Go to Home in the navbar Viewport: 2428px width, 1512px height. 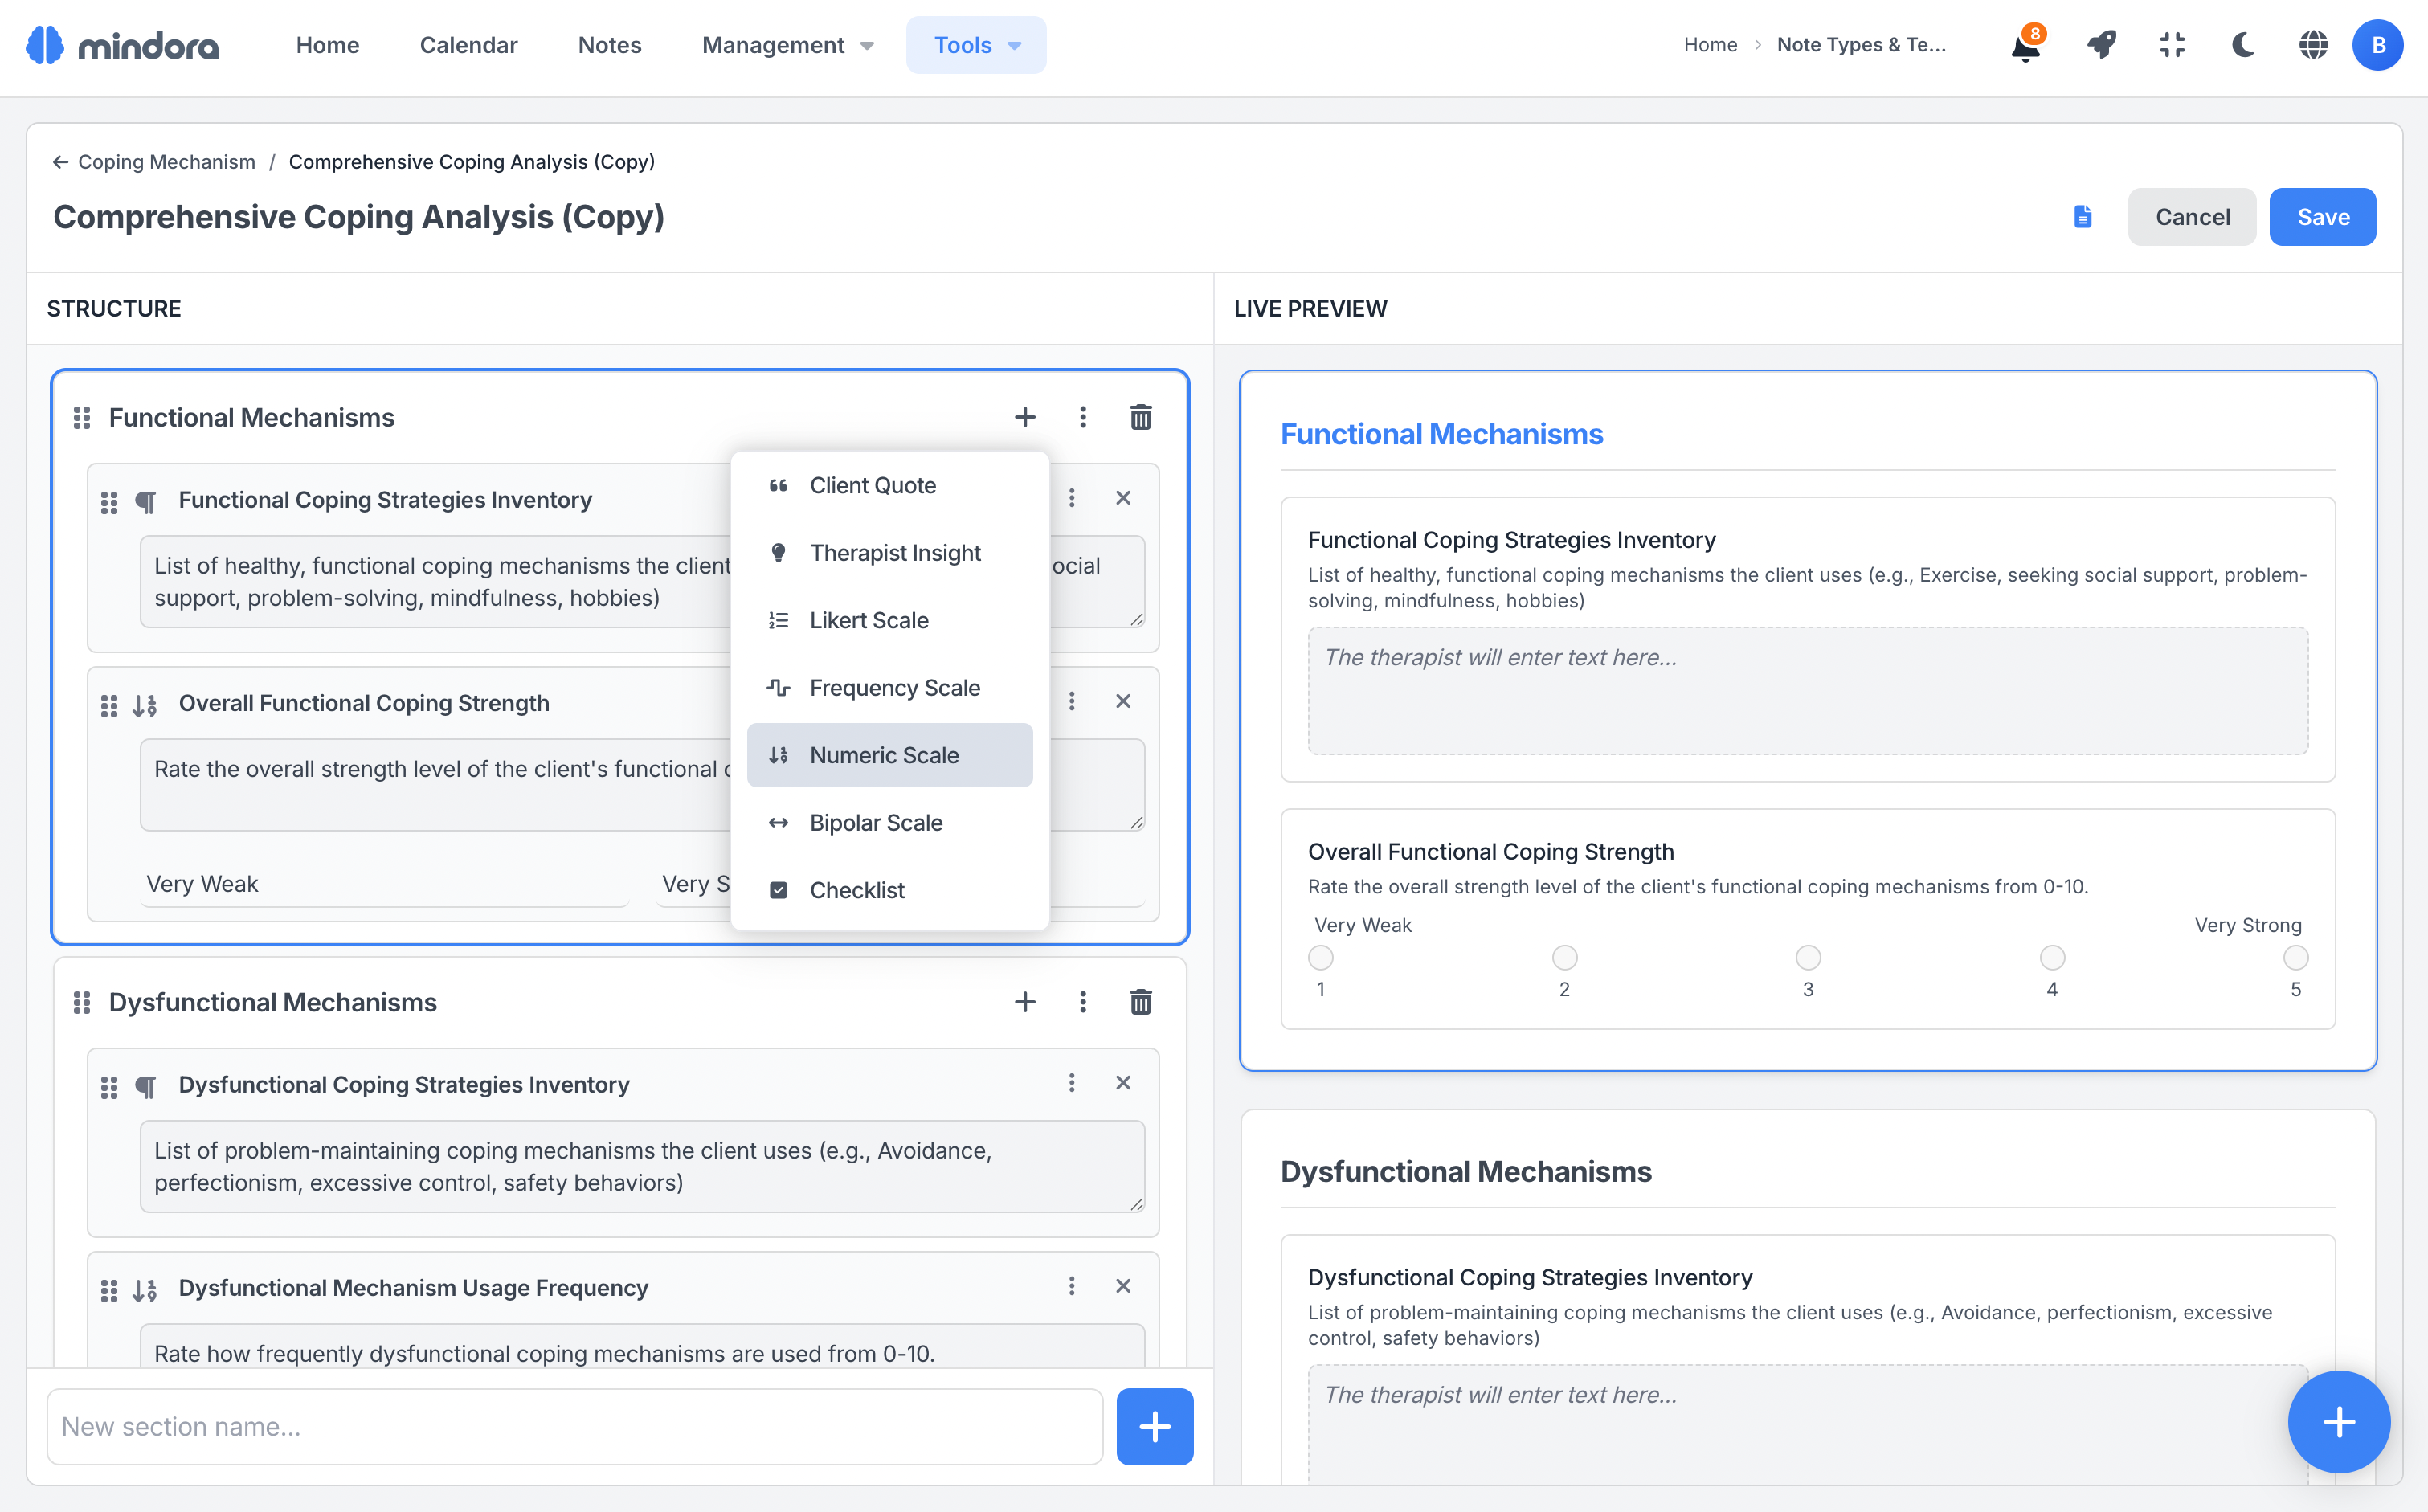click(x=328, y=45)
